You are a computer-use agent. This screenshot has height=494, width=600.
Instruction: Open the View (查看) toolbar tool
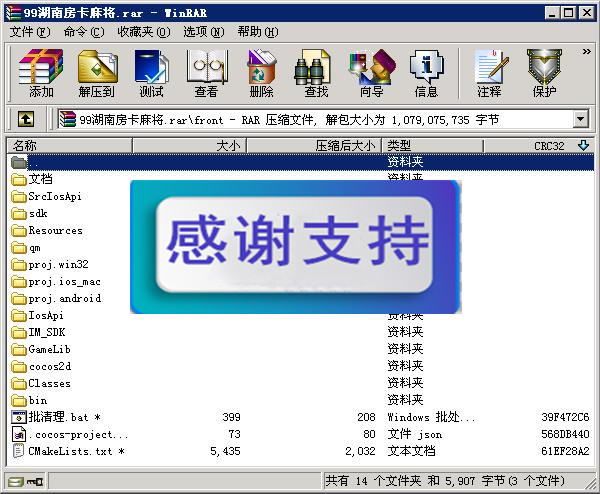[x=206, y=73]
